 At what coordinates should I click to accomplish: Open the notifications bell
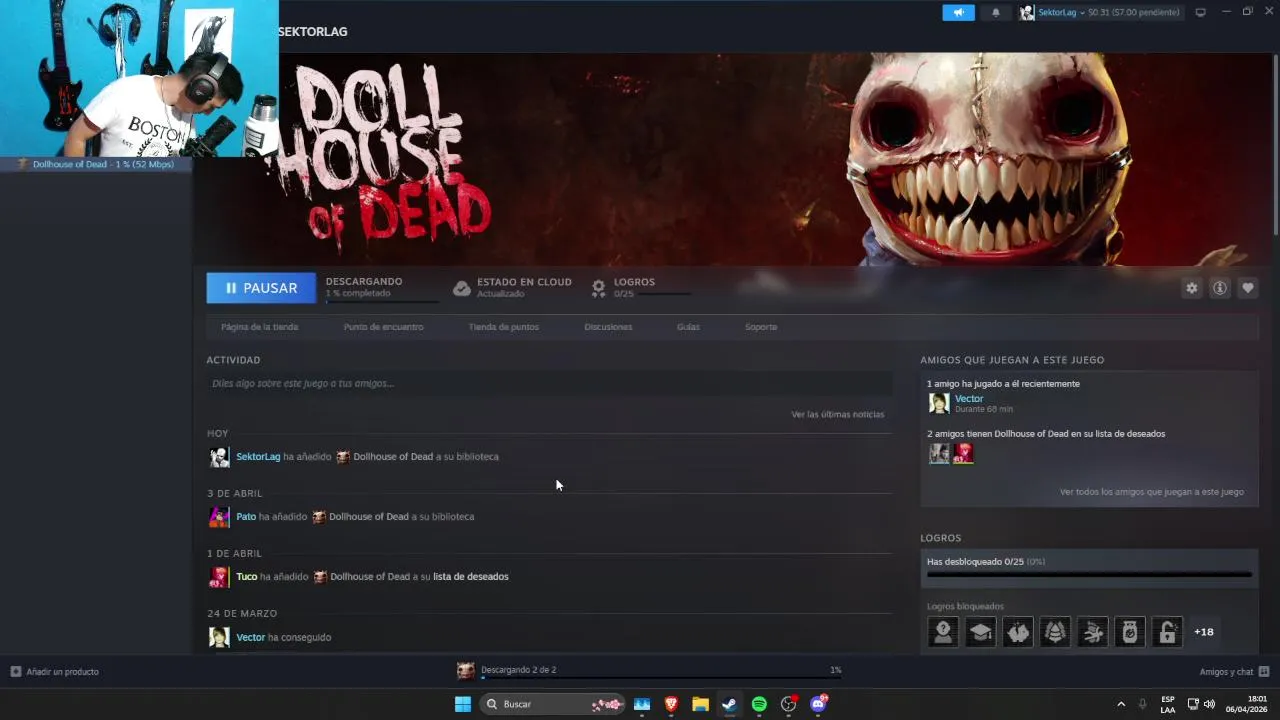point(995,12)
